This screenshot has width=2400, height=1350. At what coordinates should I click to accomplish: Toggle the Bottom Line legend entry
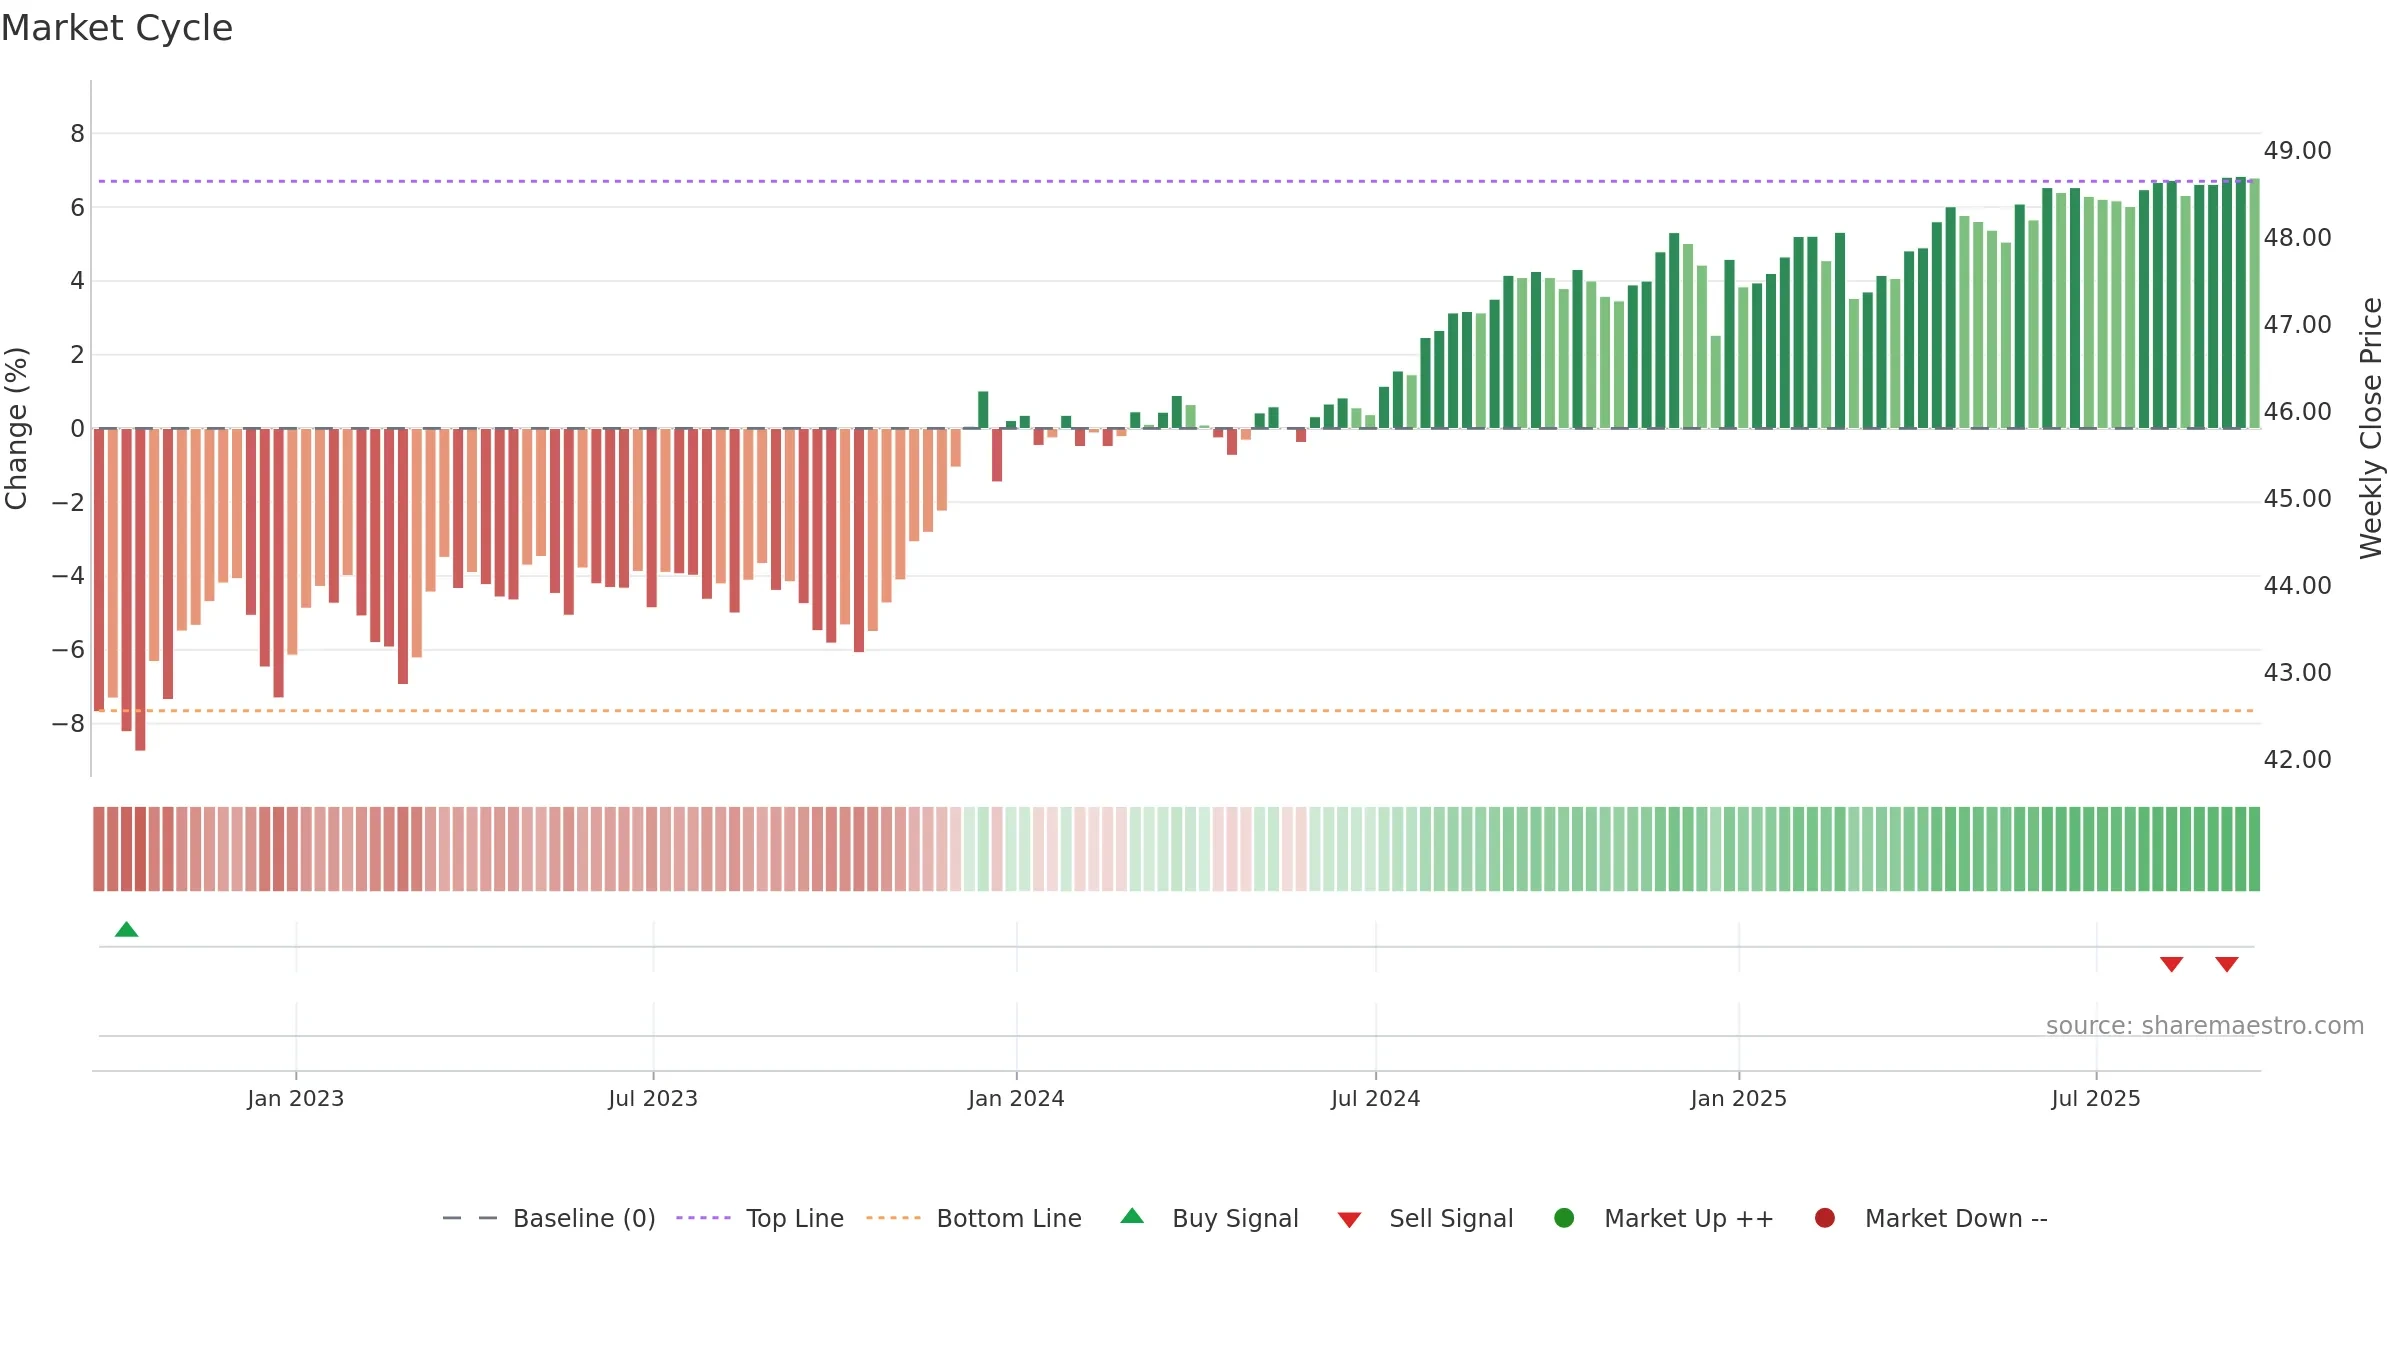(x=974, y=1218)
